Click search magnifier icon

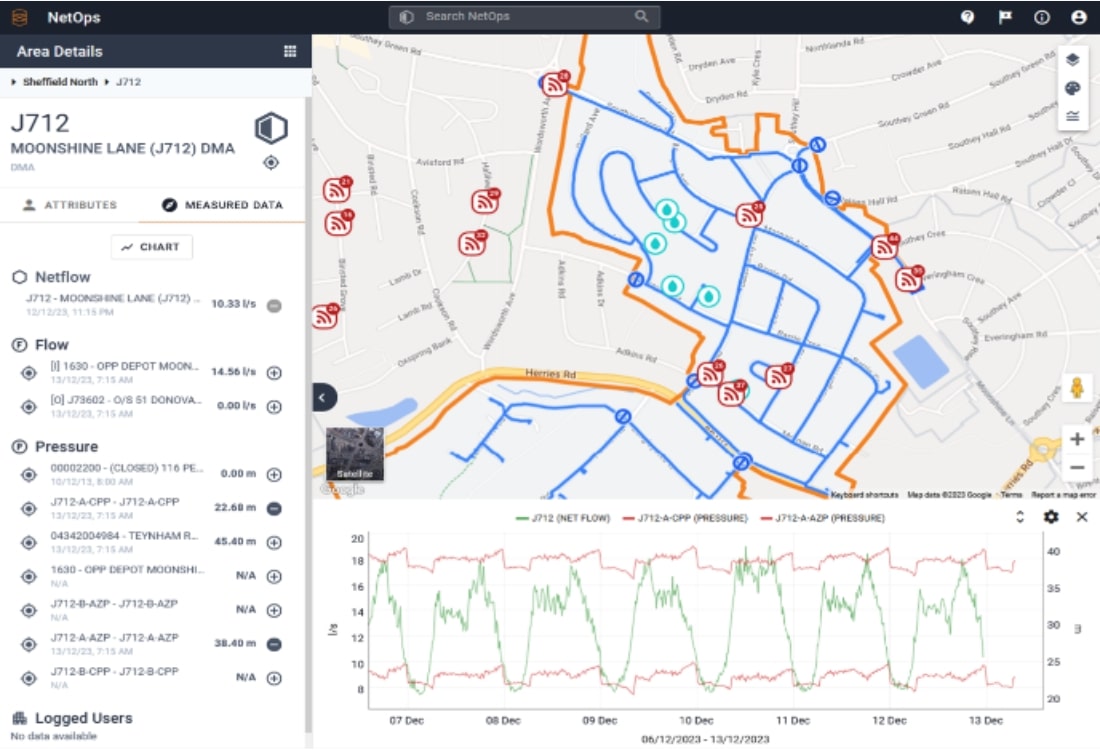[x=641, y=16]
